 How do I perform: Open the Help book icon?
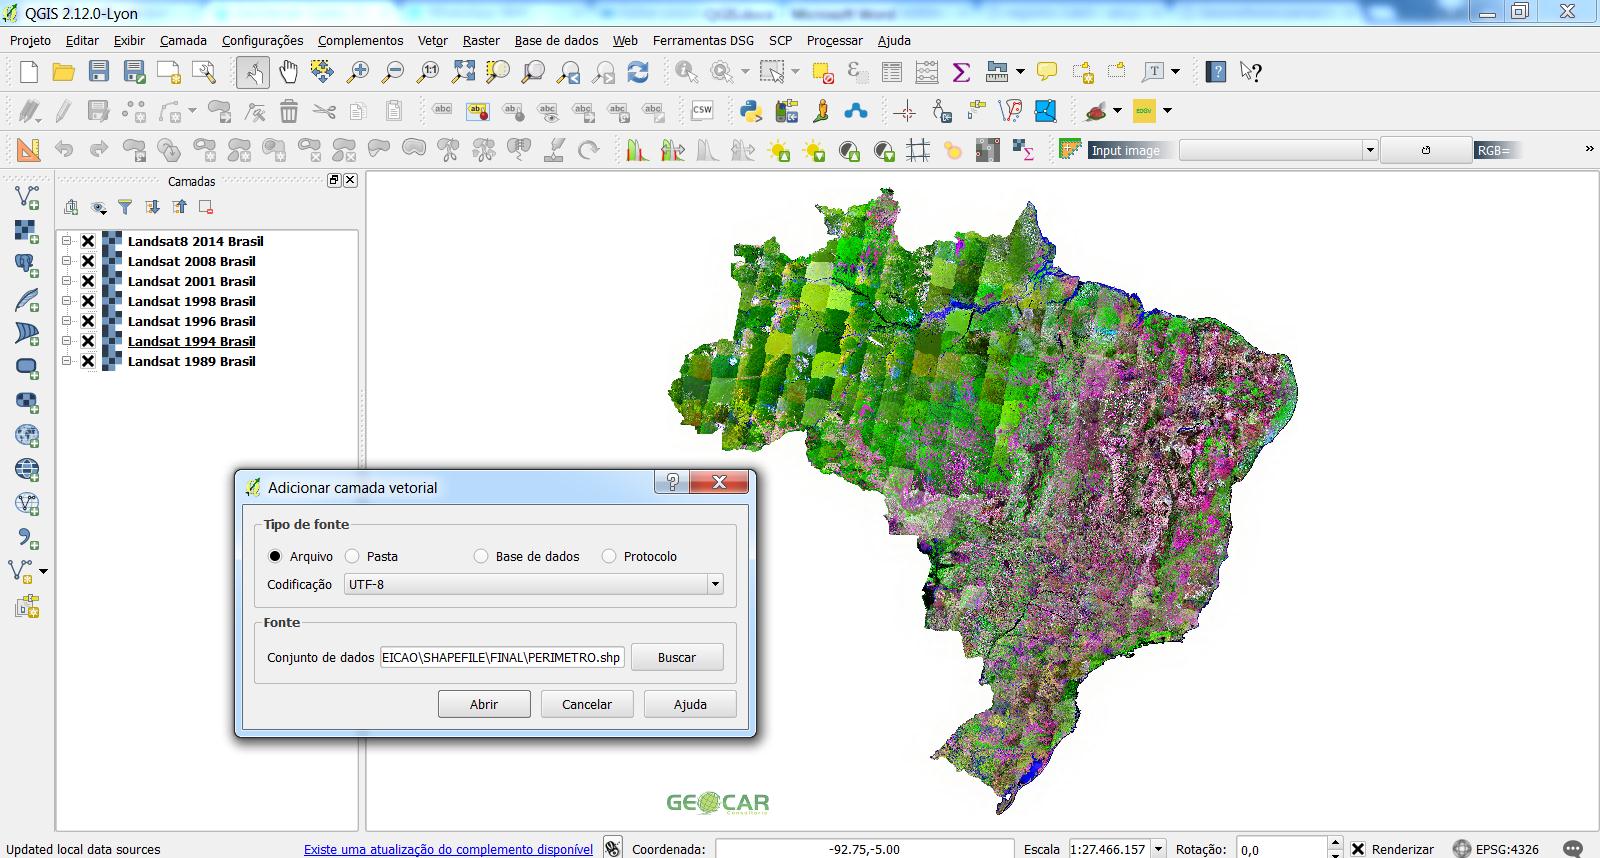[x=1216, y=72]
